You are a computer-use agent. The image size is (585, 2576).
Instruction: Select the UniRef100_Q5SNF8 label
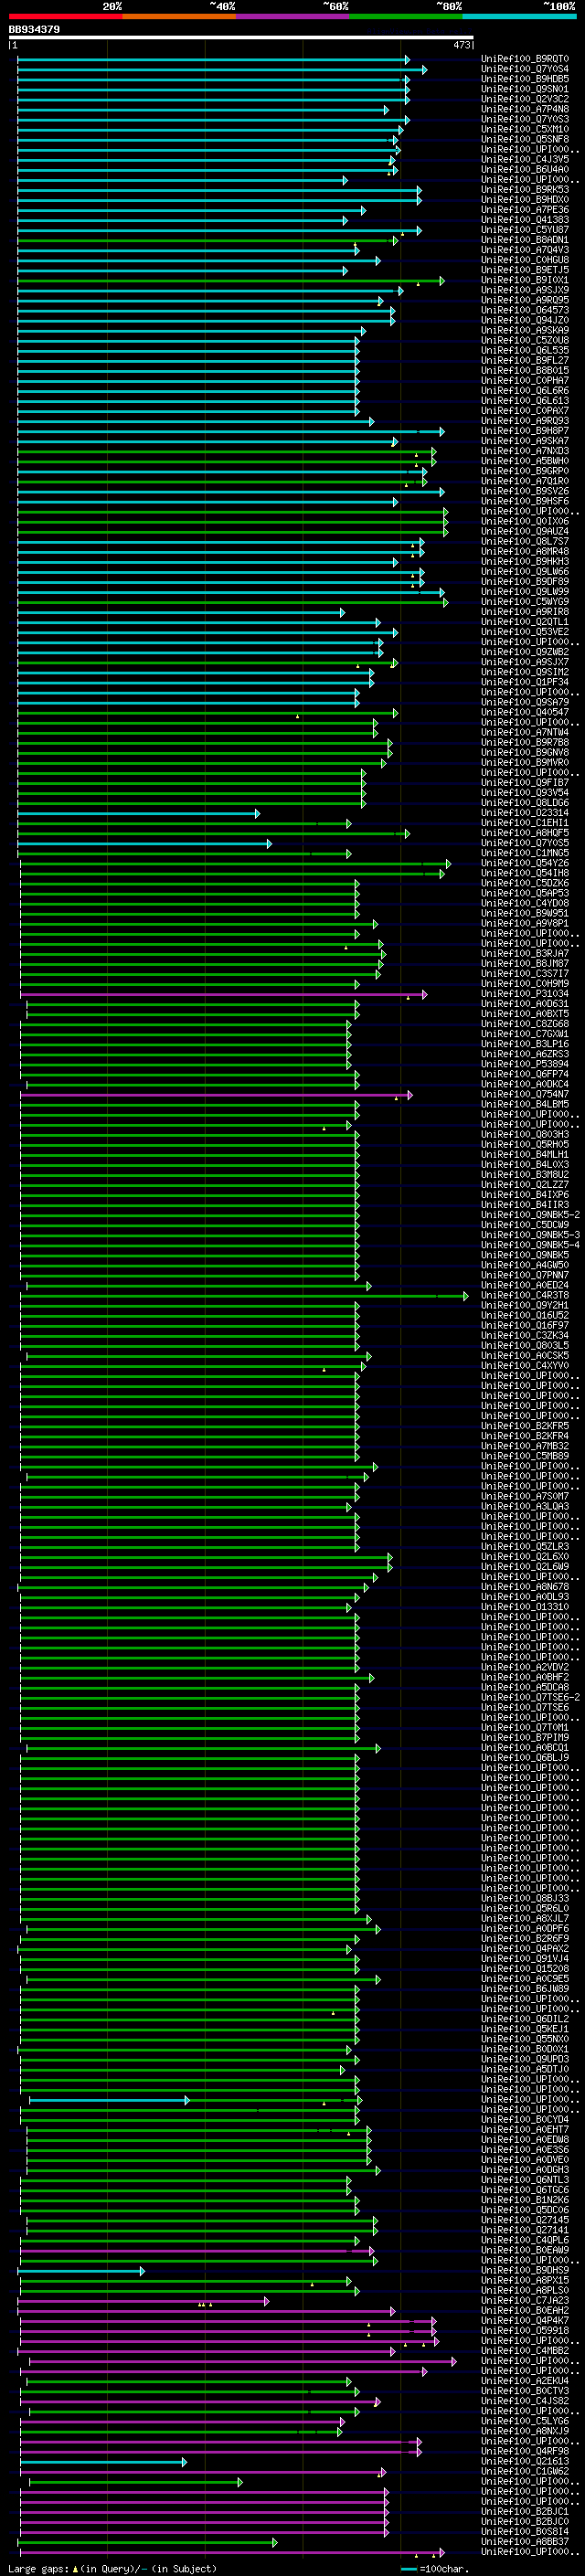525,139
